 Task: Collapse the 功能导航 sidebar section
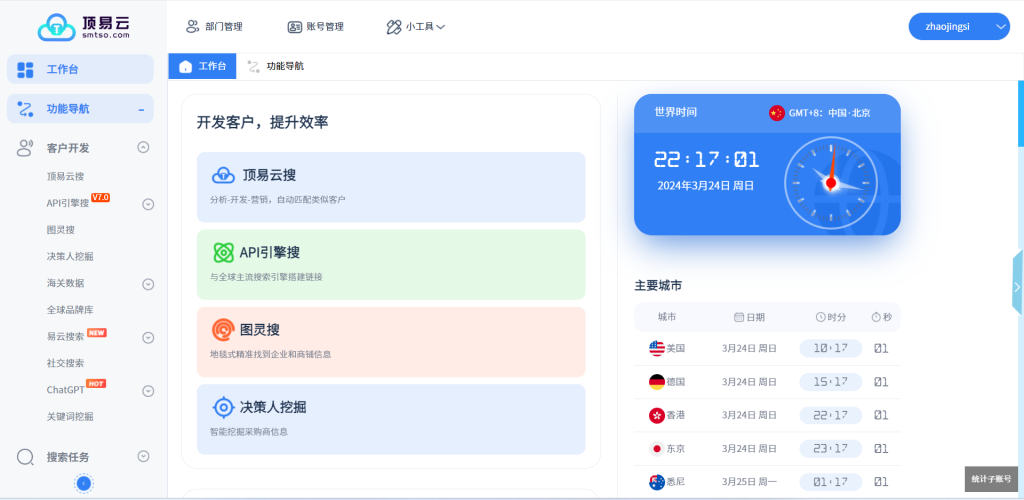[x=141, y=109]
